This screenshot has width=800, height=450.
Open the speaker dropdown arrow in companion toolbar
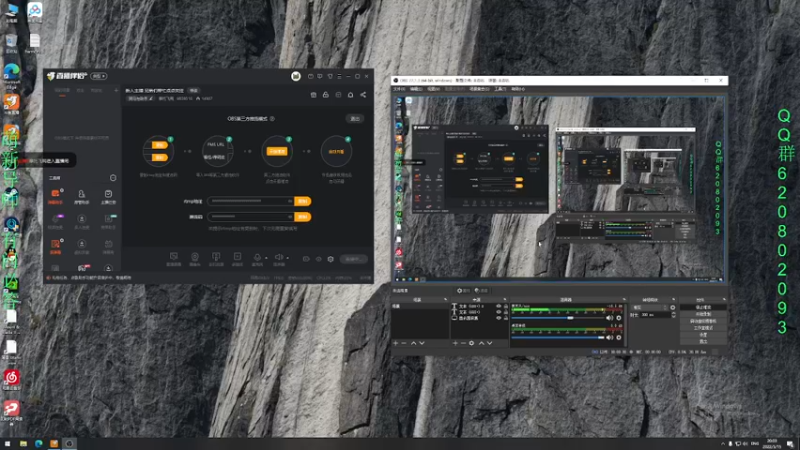click(x=288, y=258)
